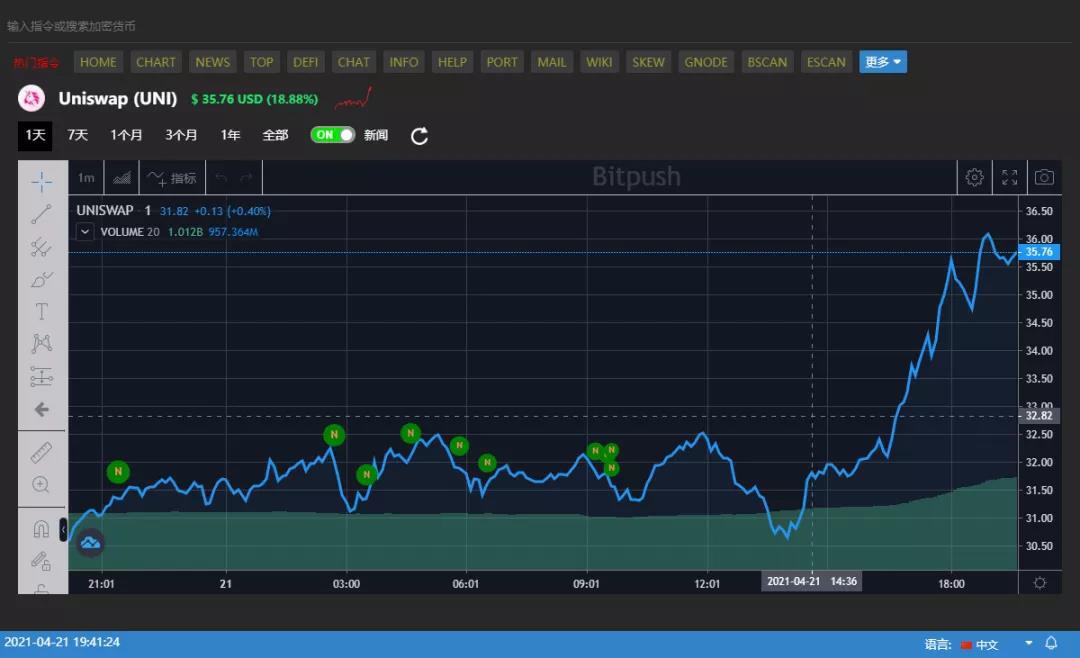Refresh the chart data
This screenshot has width=1080, height=658.
tap(419, 136)
